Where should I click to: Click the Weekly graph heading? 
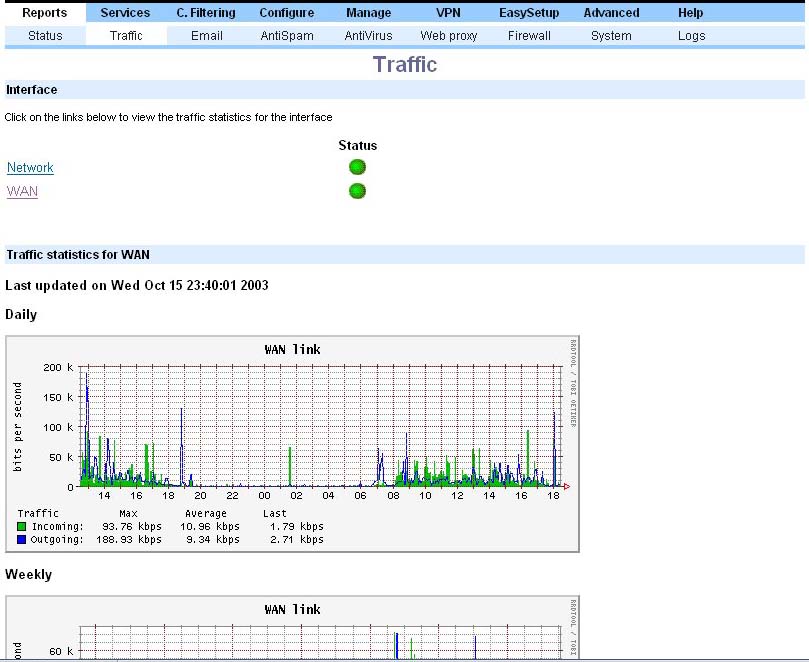(x=28, y=575)
